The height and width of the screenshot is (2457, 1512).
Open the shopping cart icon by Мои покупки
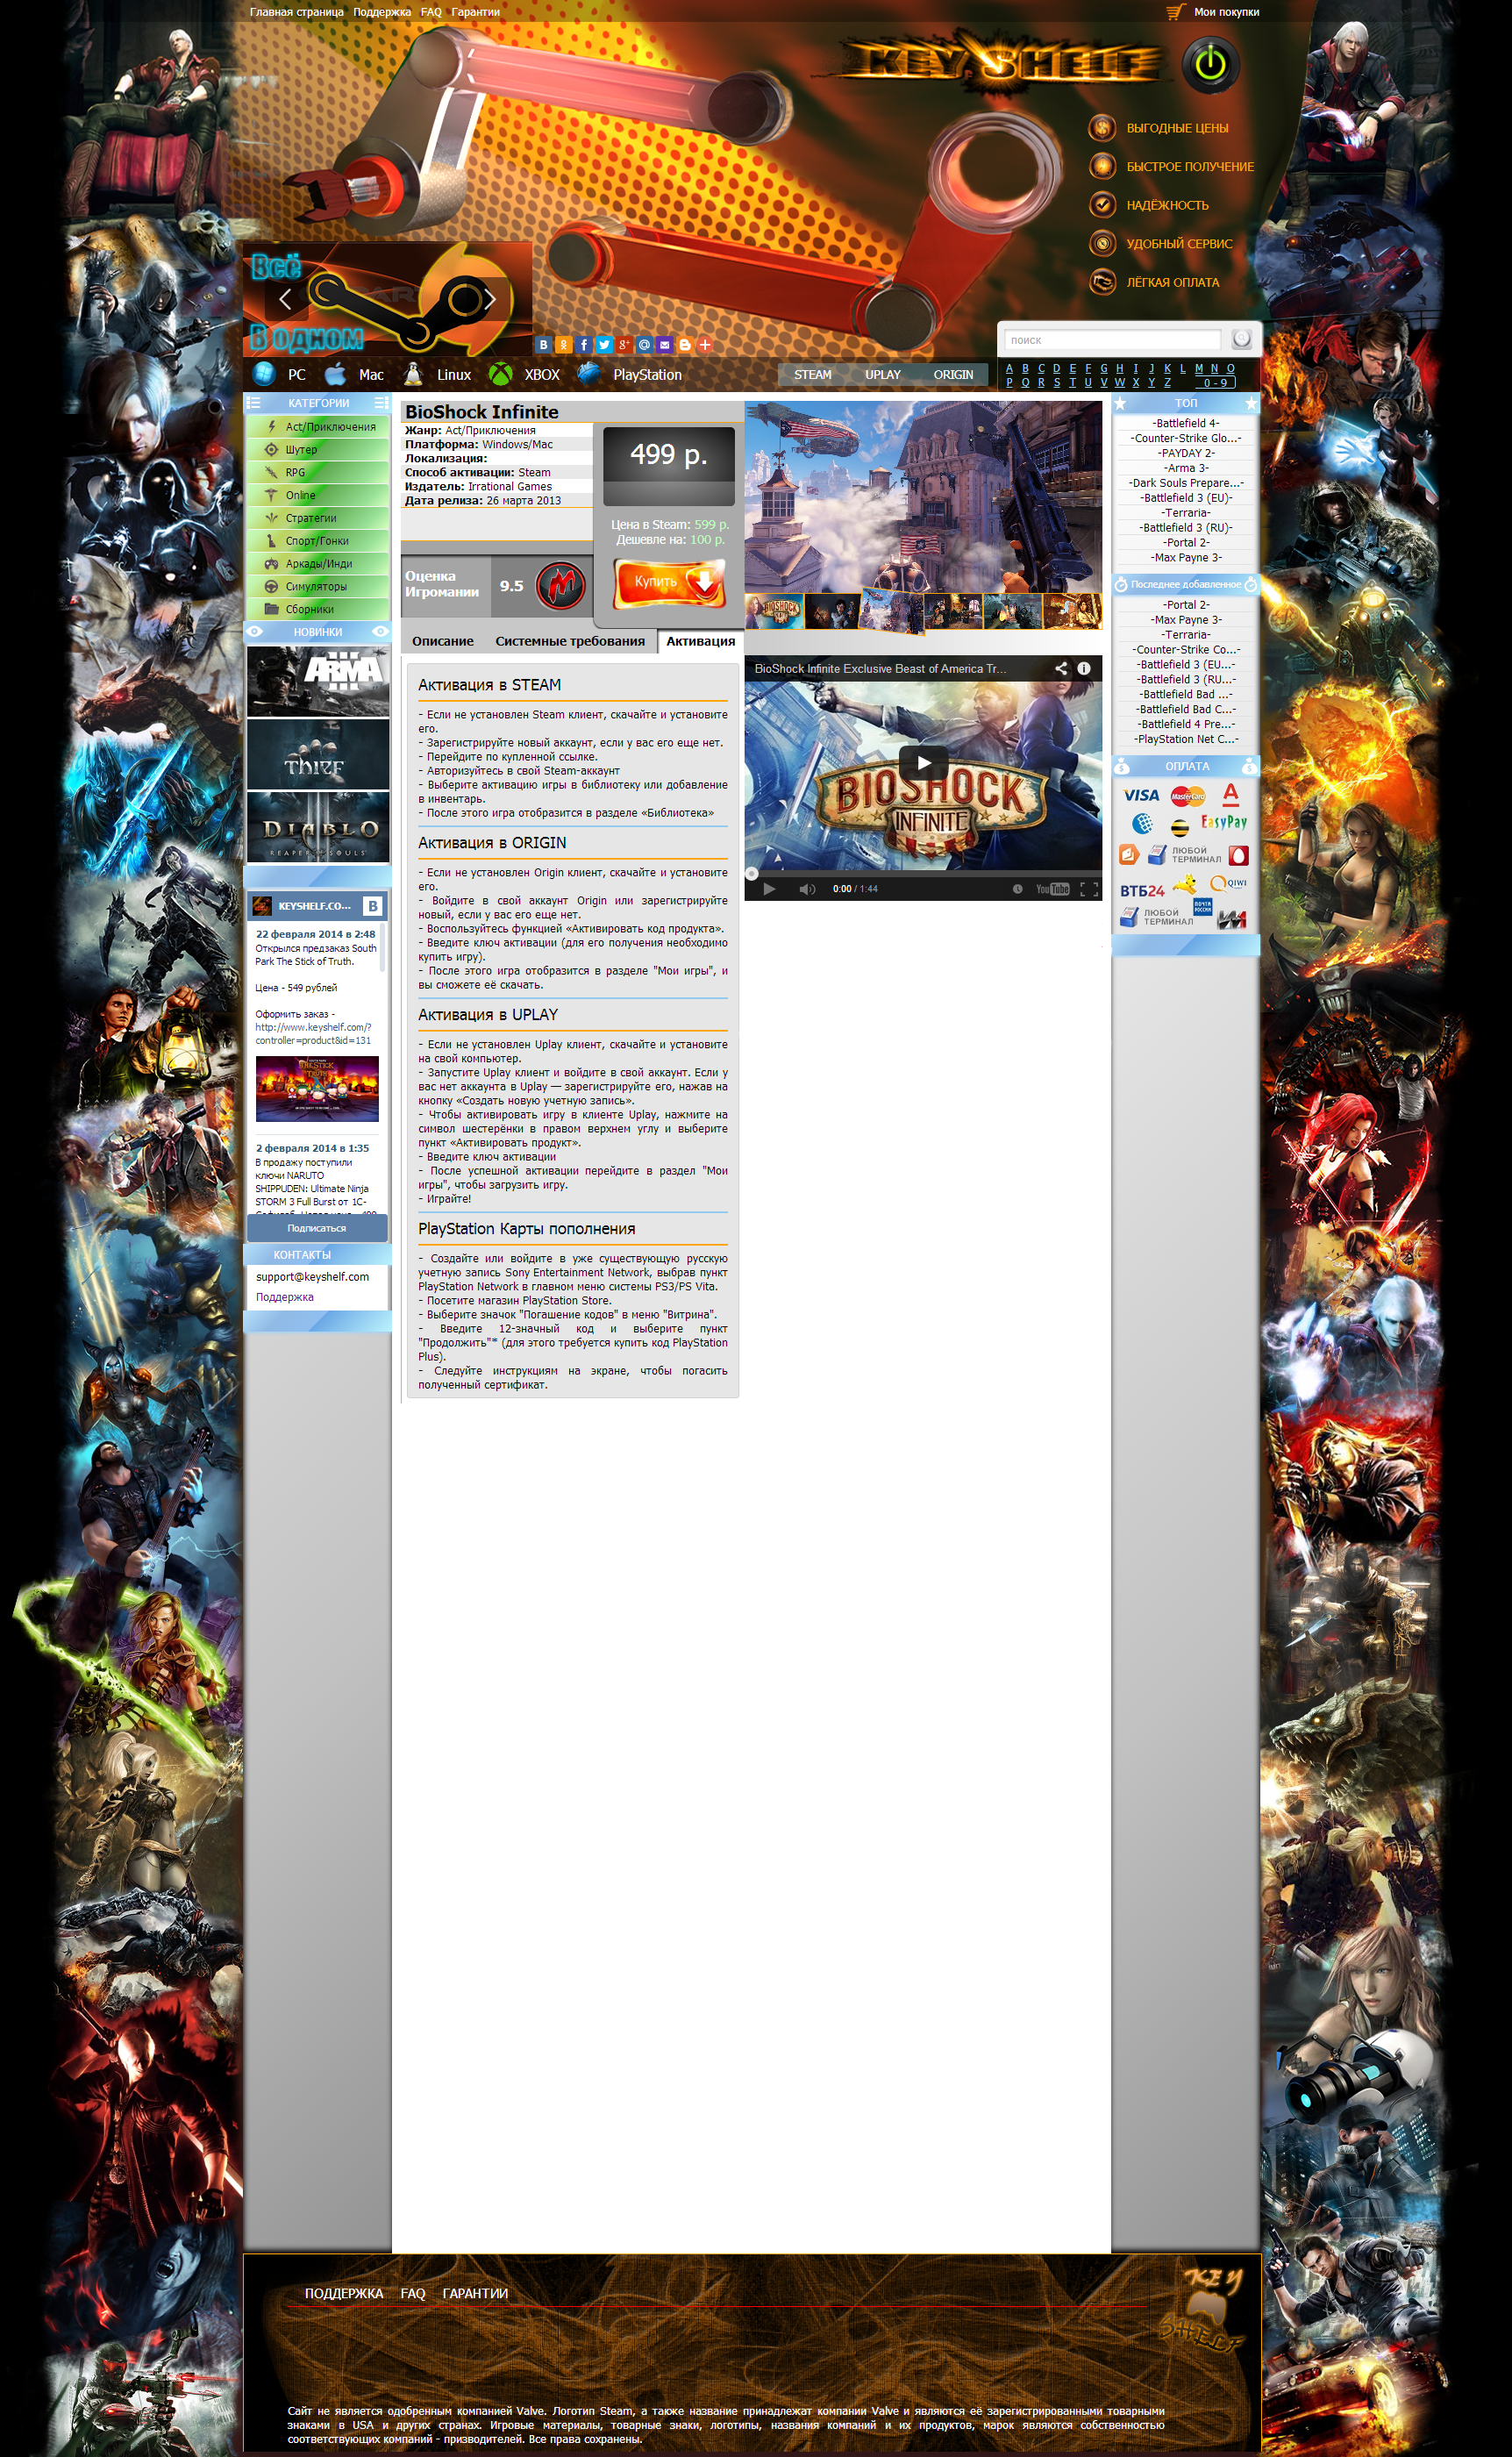click(1175, 12)
